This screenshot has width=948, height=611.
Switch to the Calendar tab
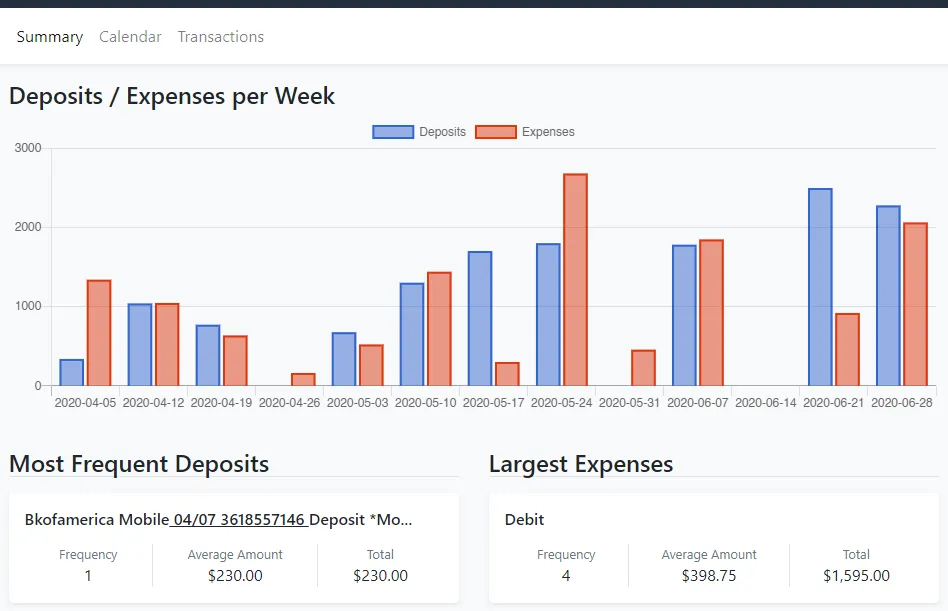tap(130, 37)
